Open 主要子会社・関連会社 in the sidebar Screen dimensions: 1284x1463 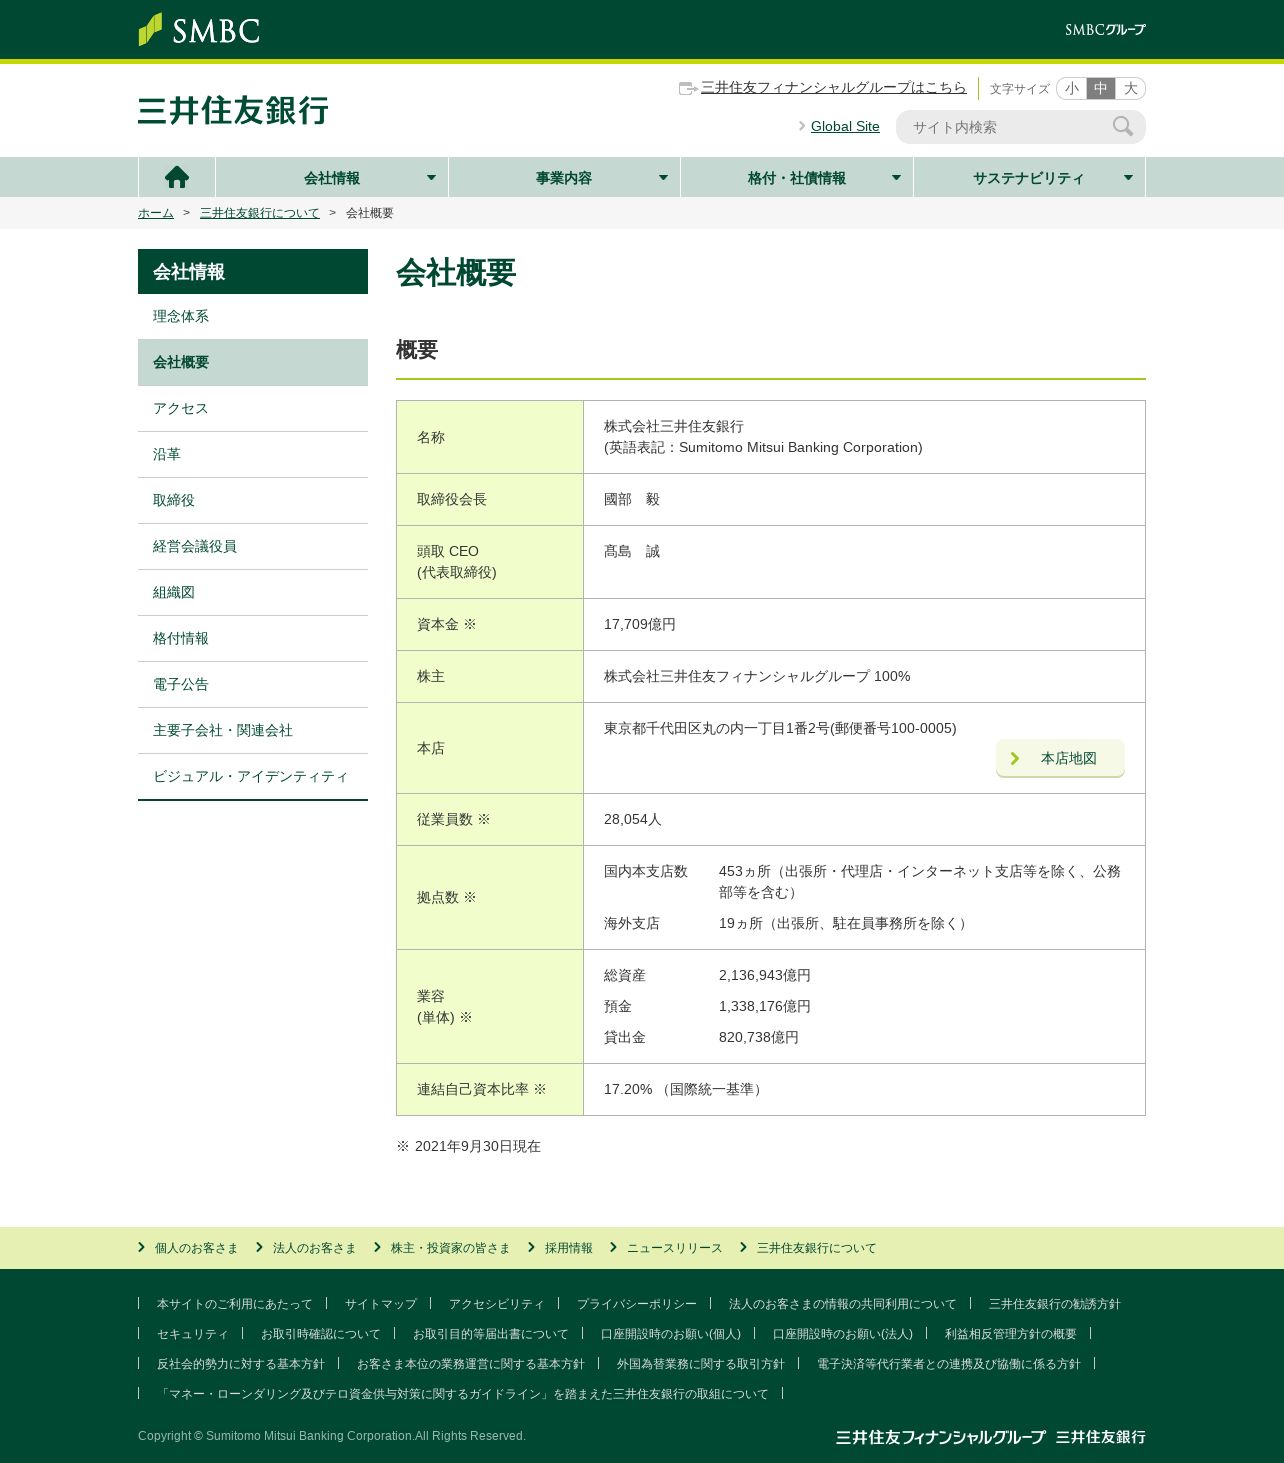coord(253,730)
